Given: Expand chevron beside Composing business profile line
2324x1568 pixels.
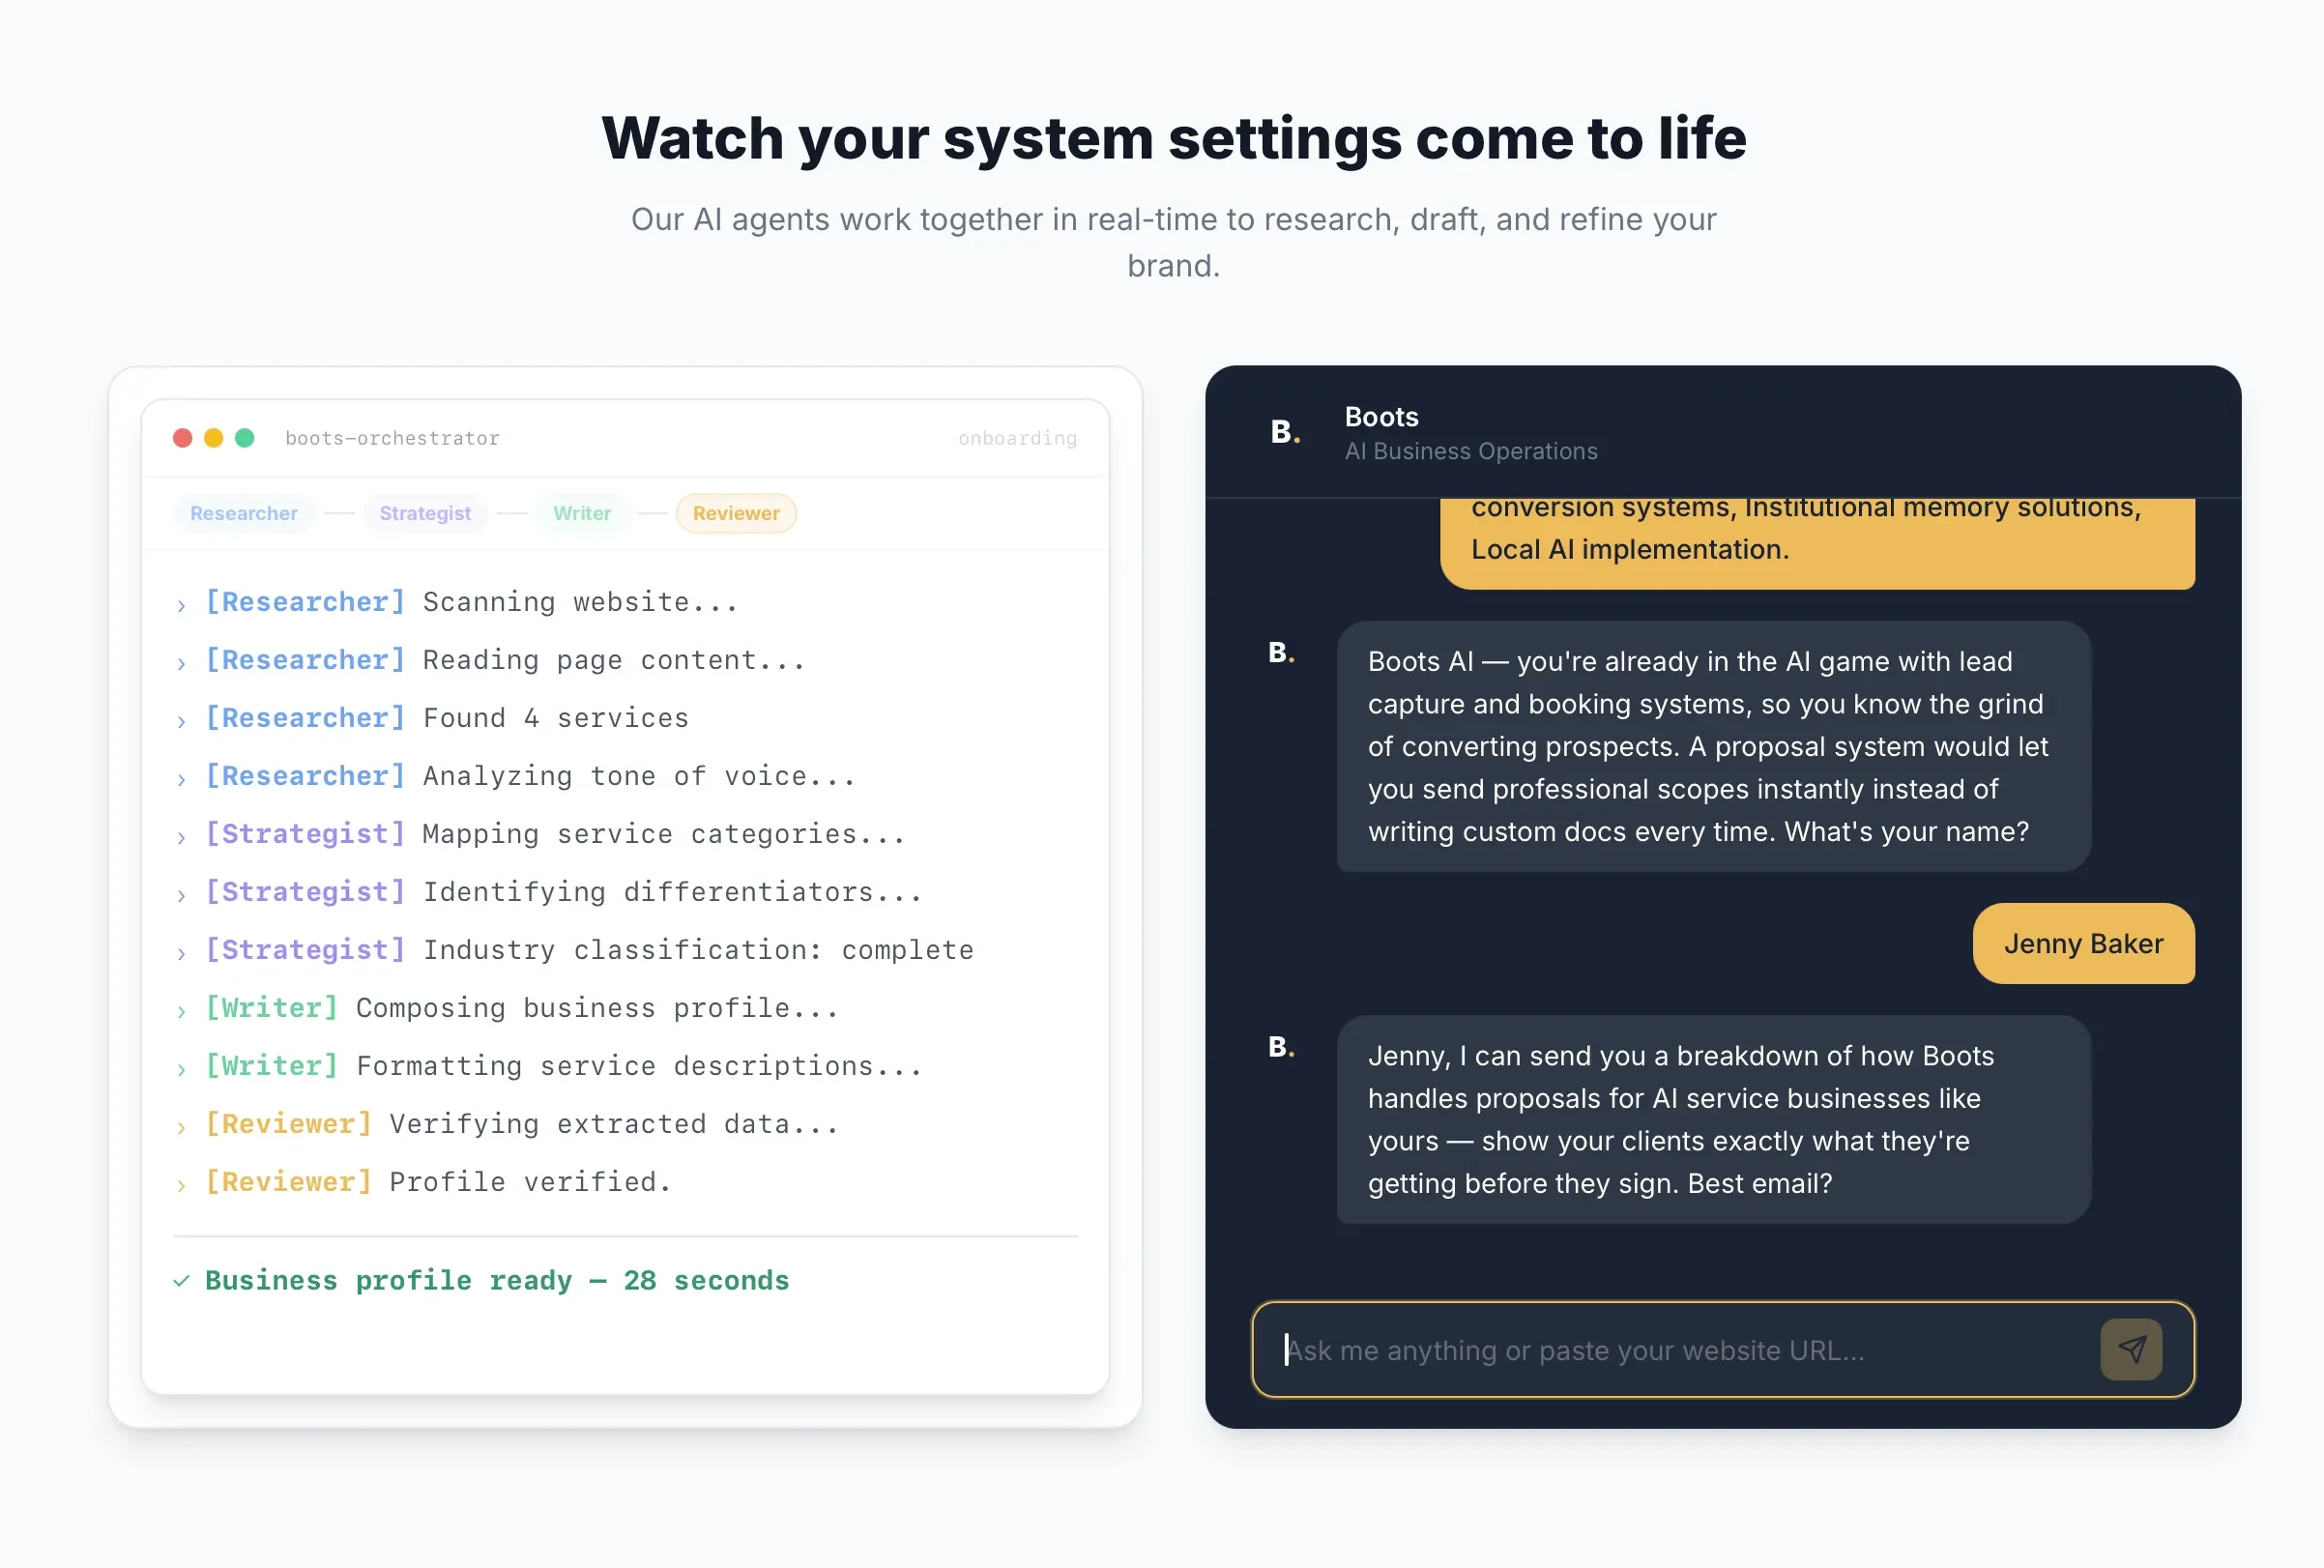Looking at the screenshot, I should click(181, 1011).
